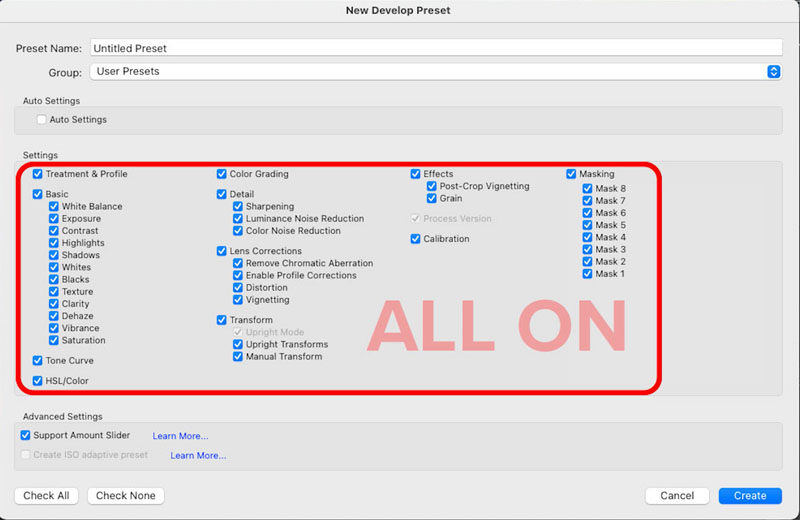Toggle the Clarity checkbox
800x520 pixels.
[54, 304]
